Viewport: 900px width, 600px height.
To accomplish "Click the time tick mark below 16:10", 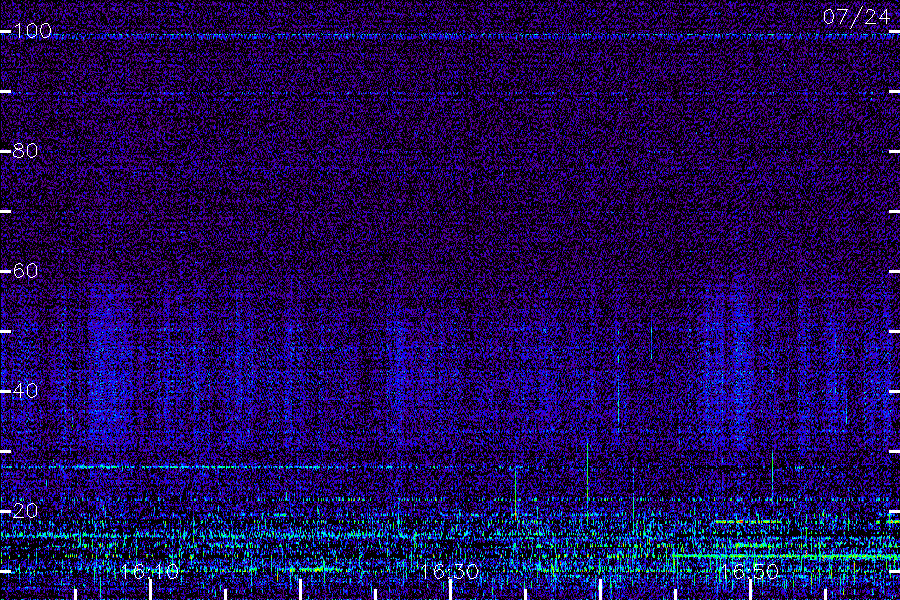I will tap(150, 590).
